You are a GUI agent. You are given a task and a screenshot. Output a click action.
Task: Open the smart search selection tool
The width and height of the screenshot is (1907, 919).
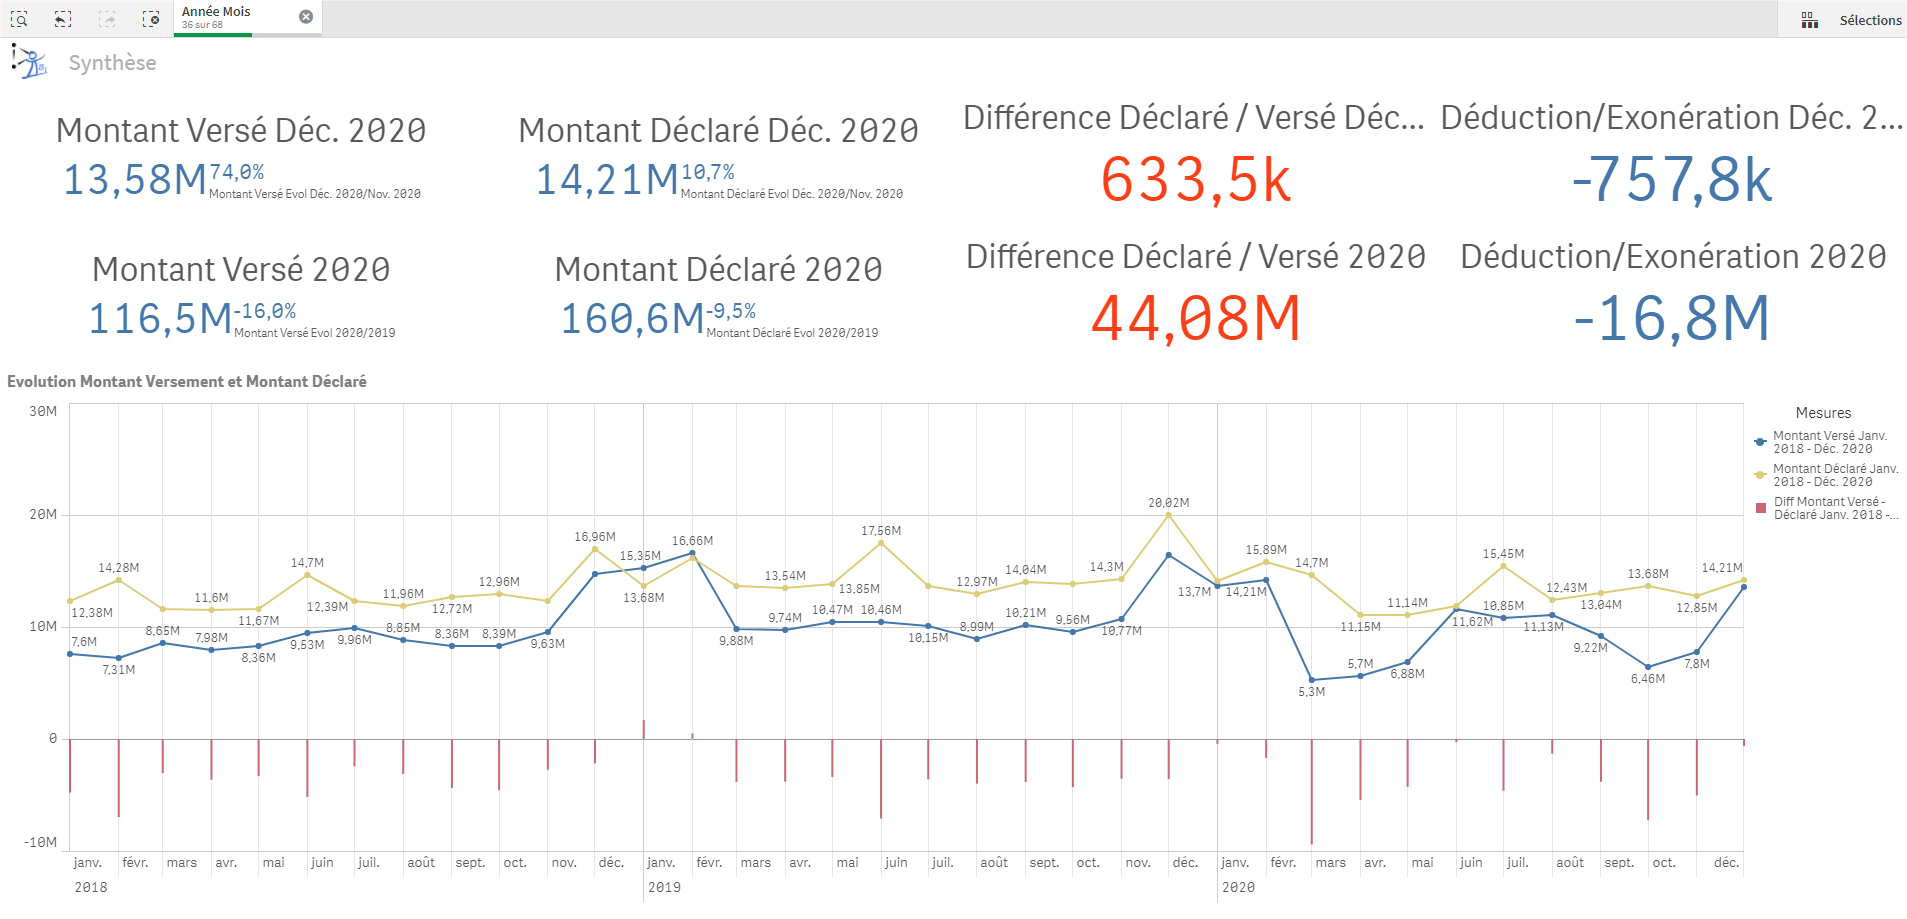[x=19, y=19]
